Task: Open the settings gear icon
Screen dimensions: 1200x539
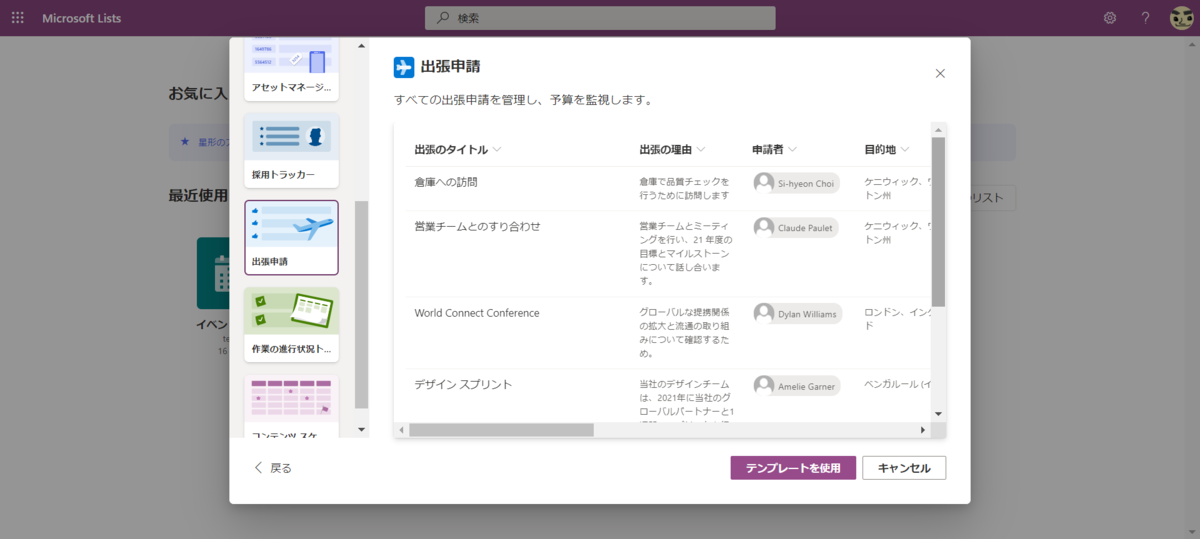Action: (1110, 18)
